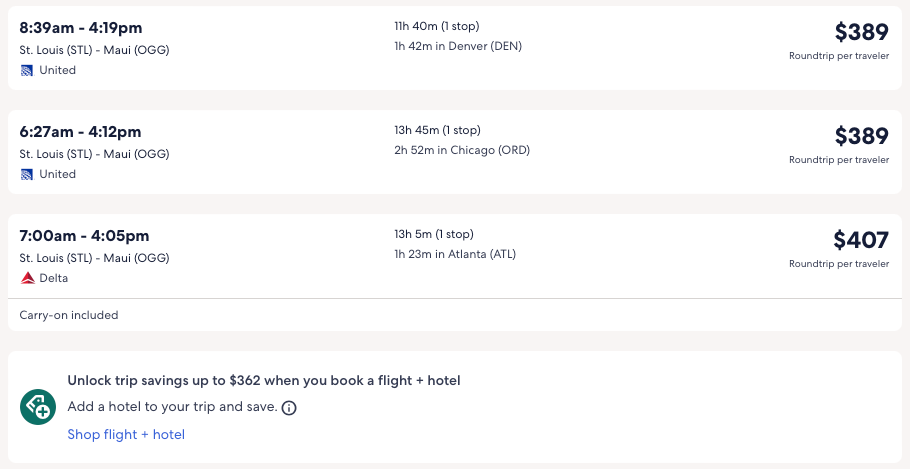Select the 6:27am - 4:12pm United flight
910x469 pixels.
[x=80, y=132]
